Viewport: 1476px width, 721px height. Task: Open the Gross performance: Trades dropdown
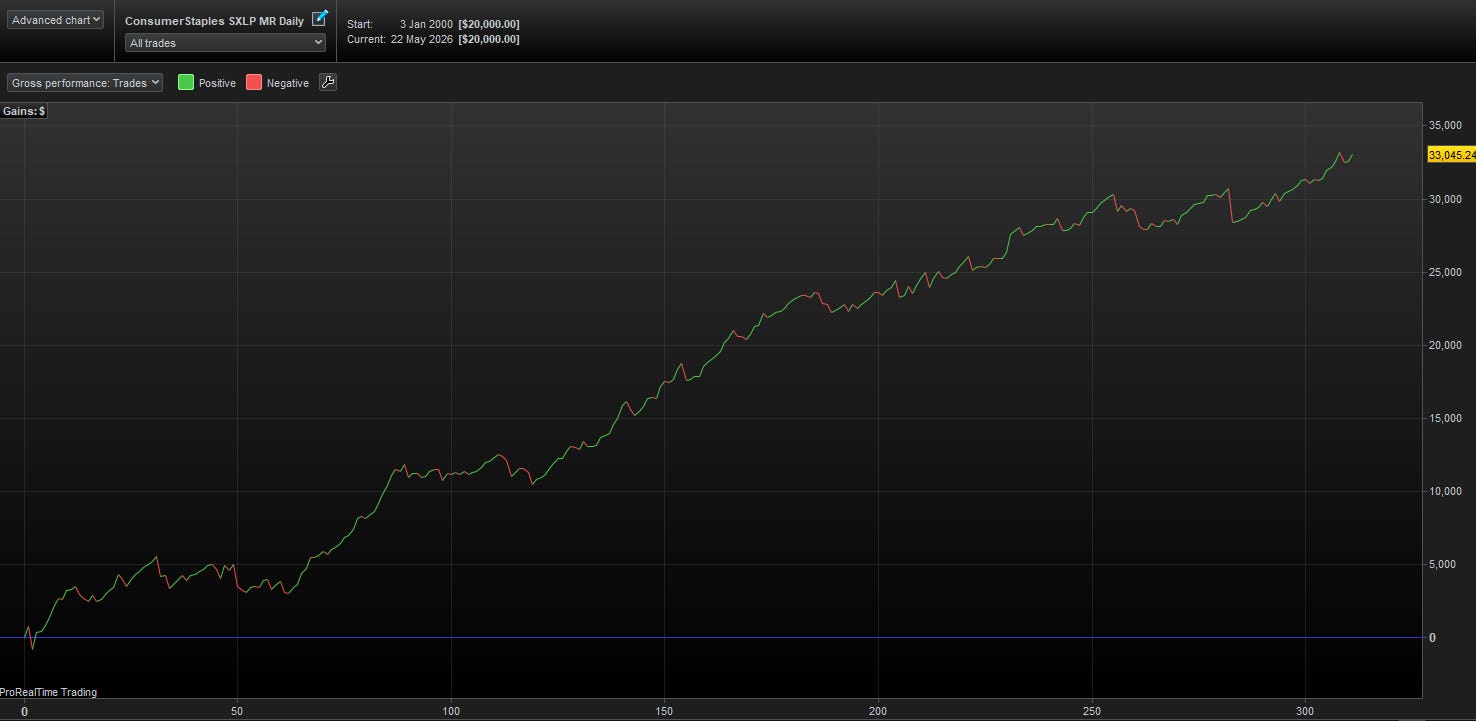(85, 83)
